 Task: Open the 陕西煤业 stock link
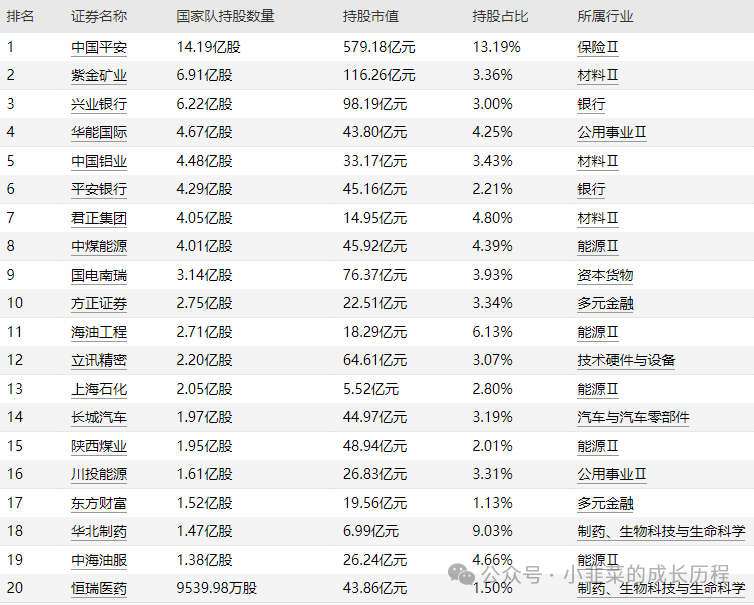[x=99, y=446]
